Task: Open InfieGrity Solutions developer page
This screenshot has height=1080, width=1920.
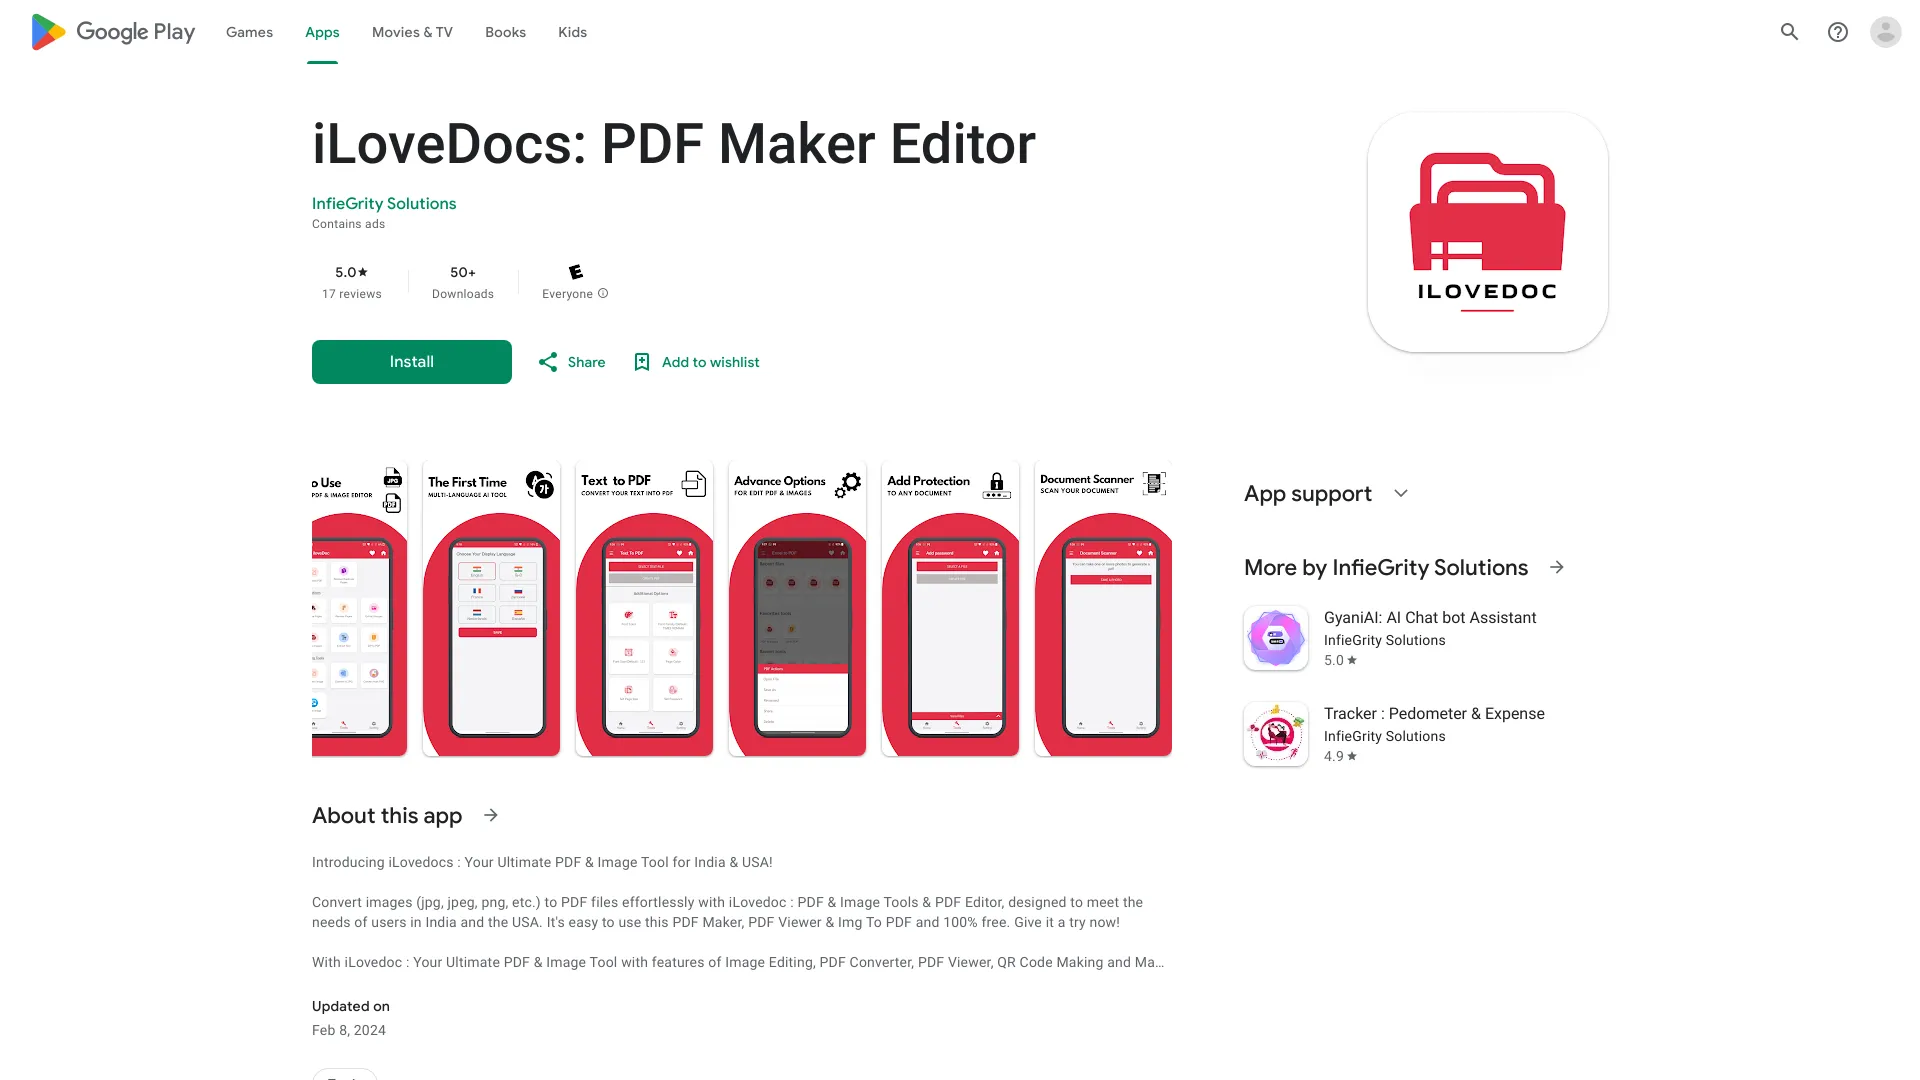Action: coord(384,203)
